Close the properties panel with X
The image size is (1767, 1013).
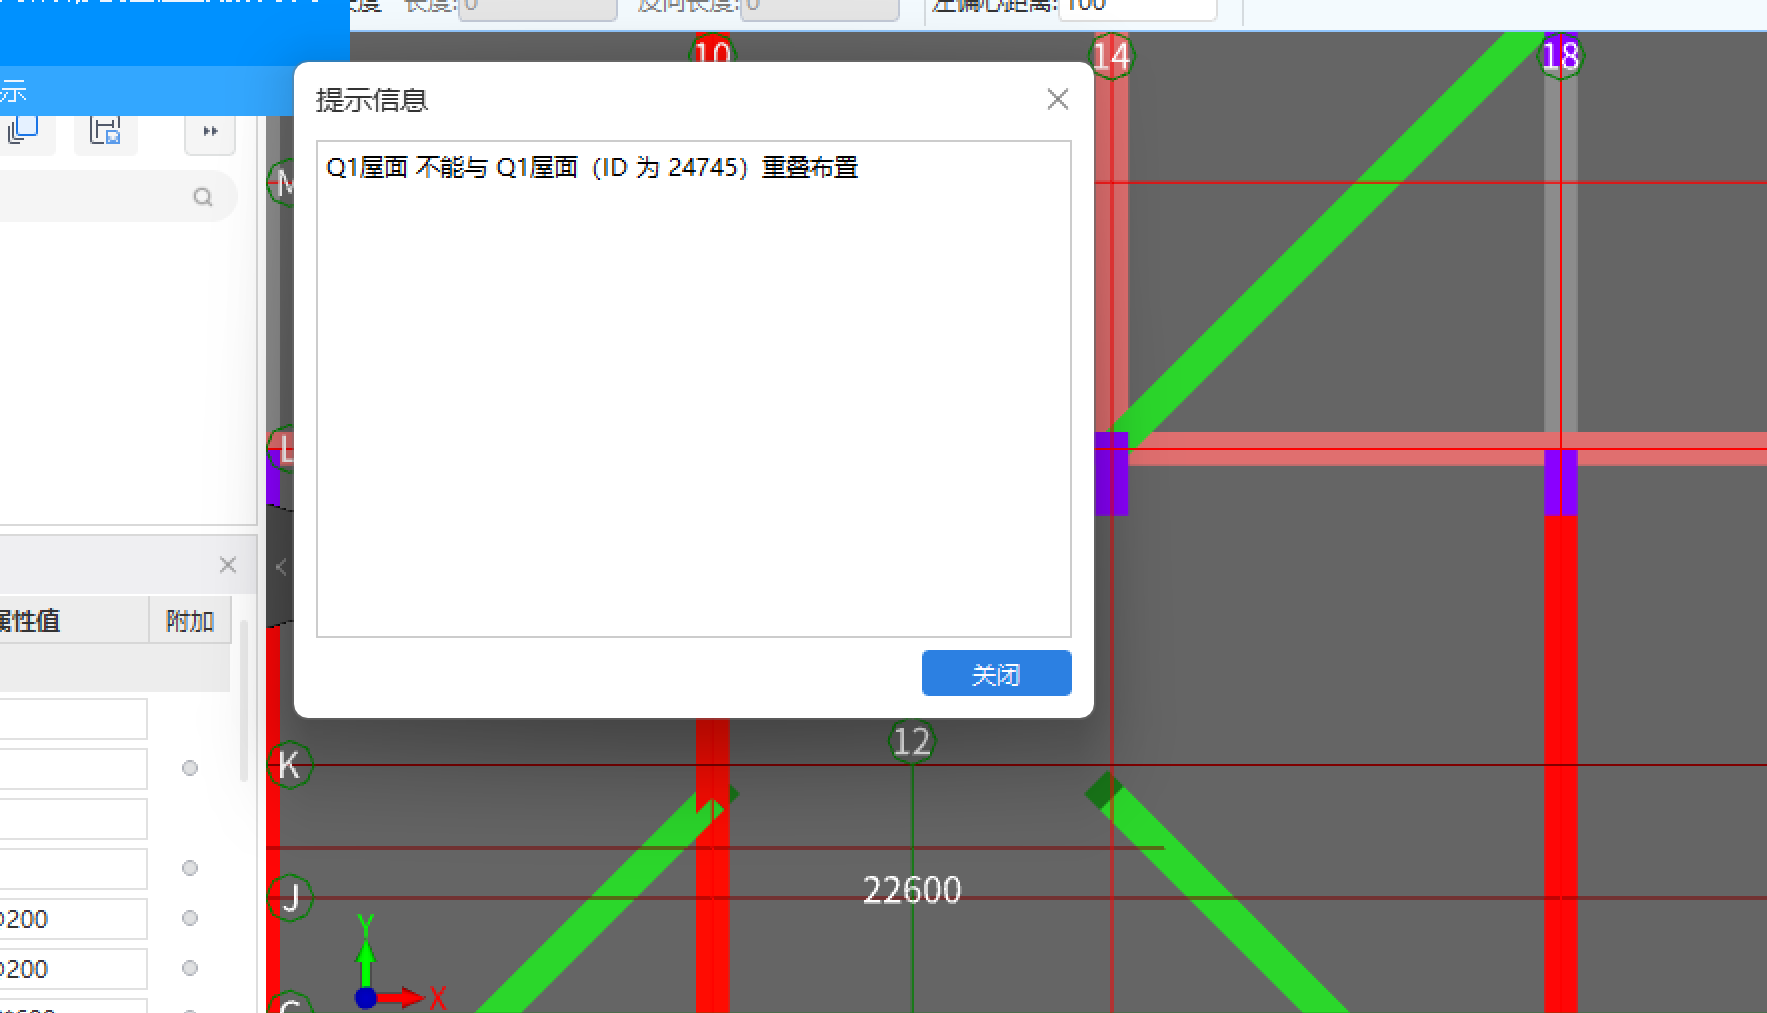[228, 565]
